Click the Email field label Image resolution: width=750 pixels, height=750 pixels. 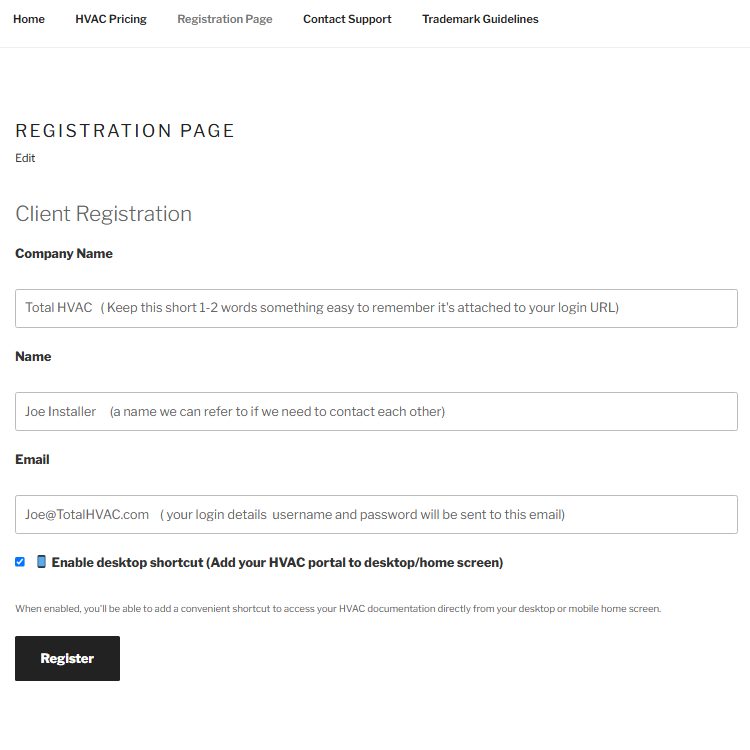32,460
